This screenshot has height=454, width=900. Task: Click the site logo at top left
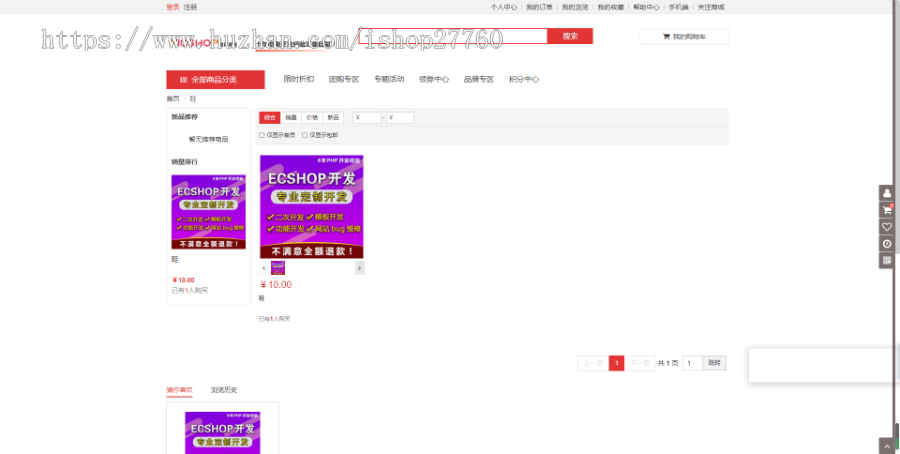coord(205,42)
